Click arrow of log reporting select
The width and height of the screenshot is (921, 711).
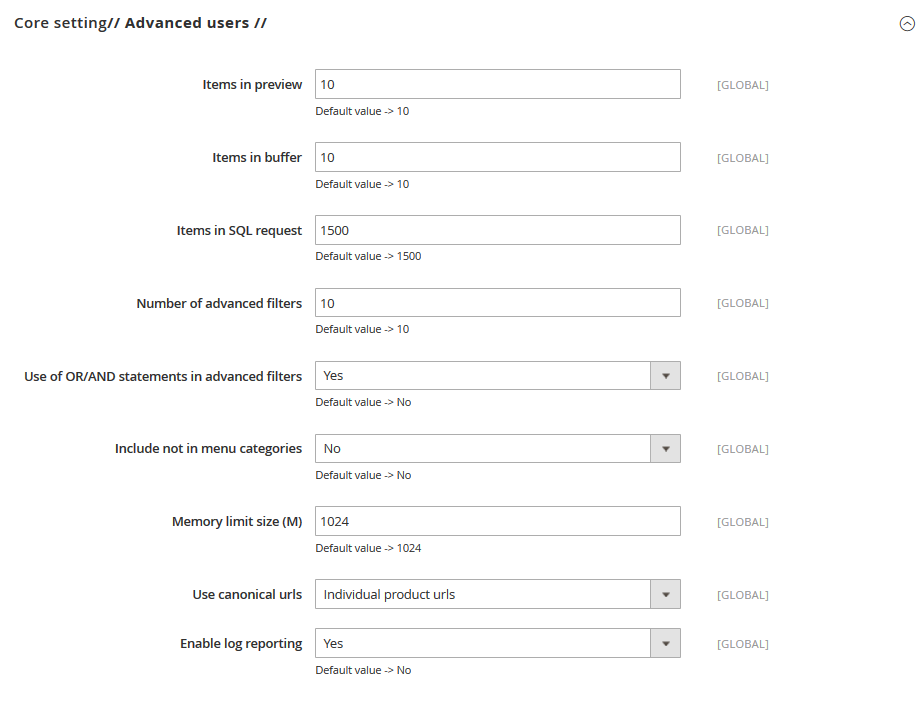pos(665,643)
